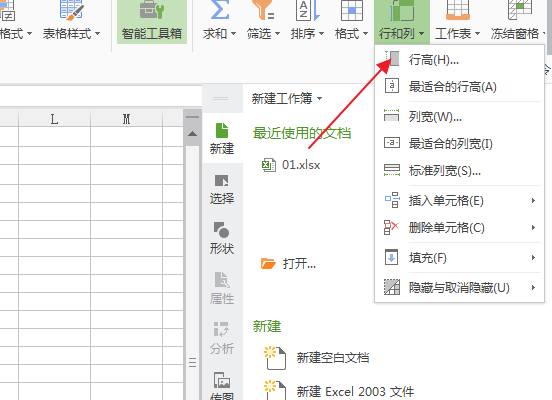Screen dimensions: 552x400
Task: Expand the 行和列 dropdown arrow
Action: click(x=421, y=34)
